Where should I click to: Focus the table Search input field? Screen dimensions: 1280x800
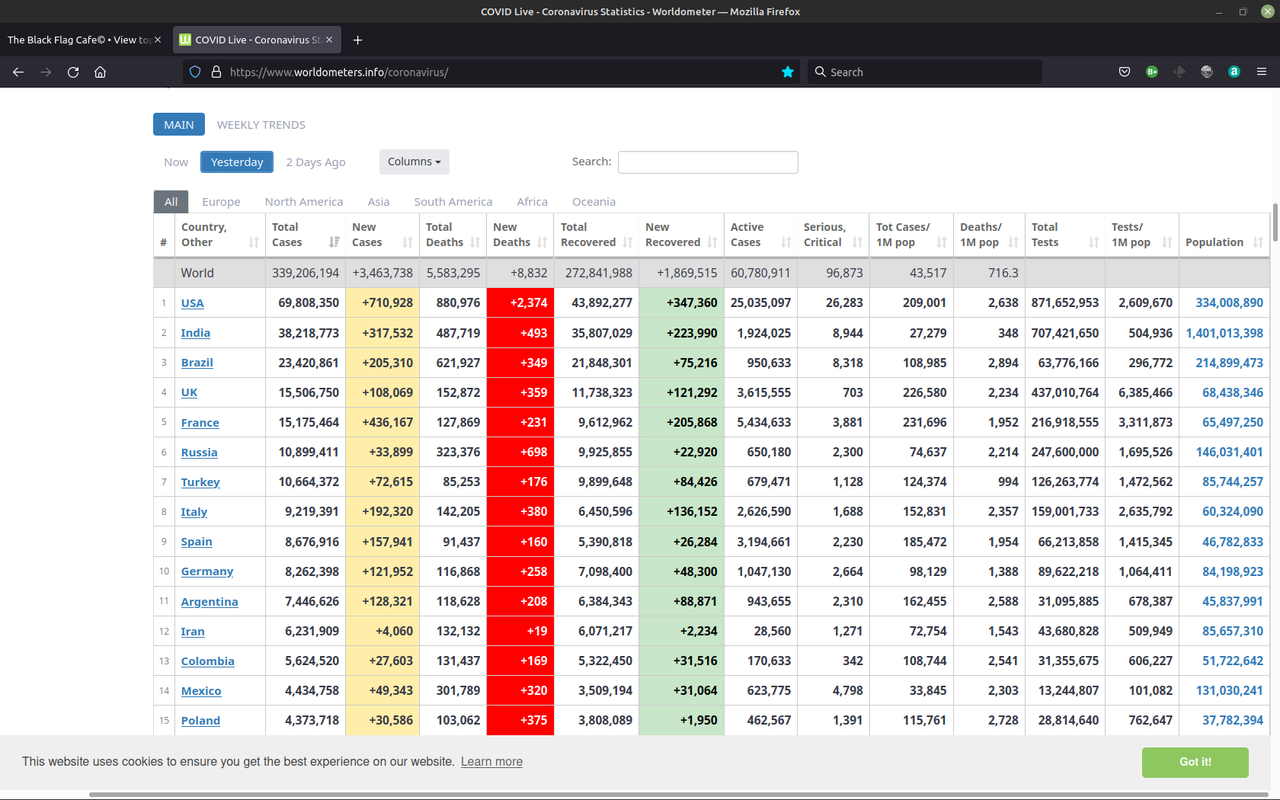(708, 162)
